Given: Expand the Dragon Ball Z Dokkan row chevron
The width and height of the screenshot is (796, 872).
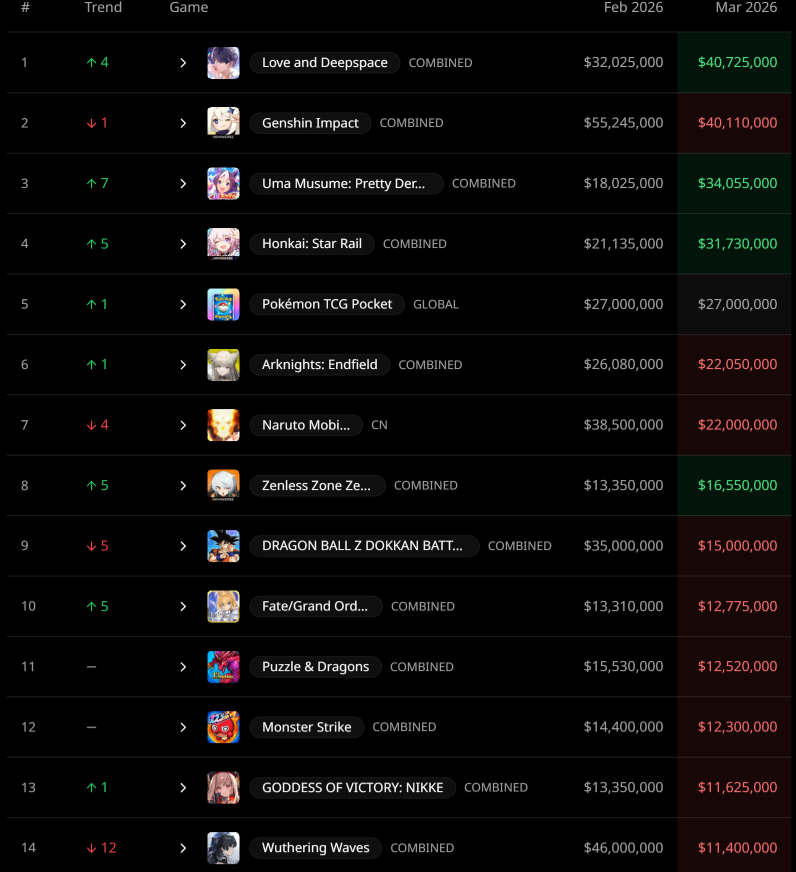Looking at the screenshot, I should coord(183,546).
